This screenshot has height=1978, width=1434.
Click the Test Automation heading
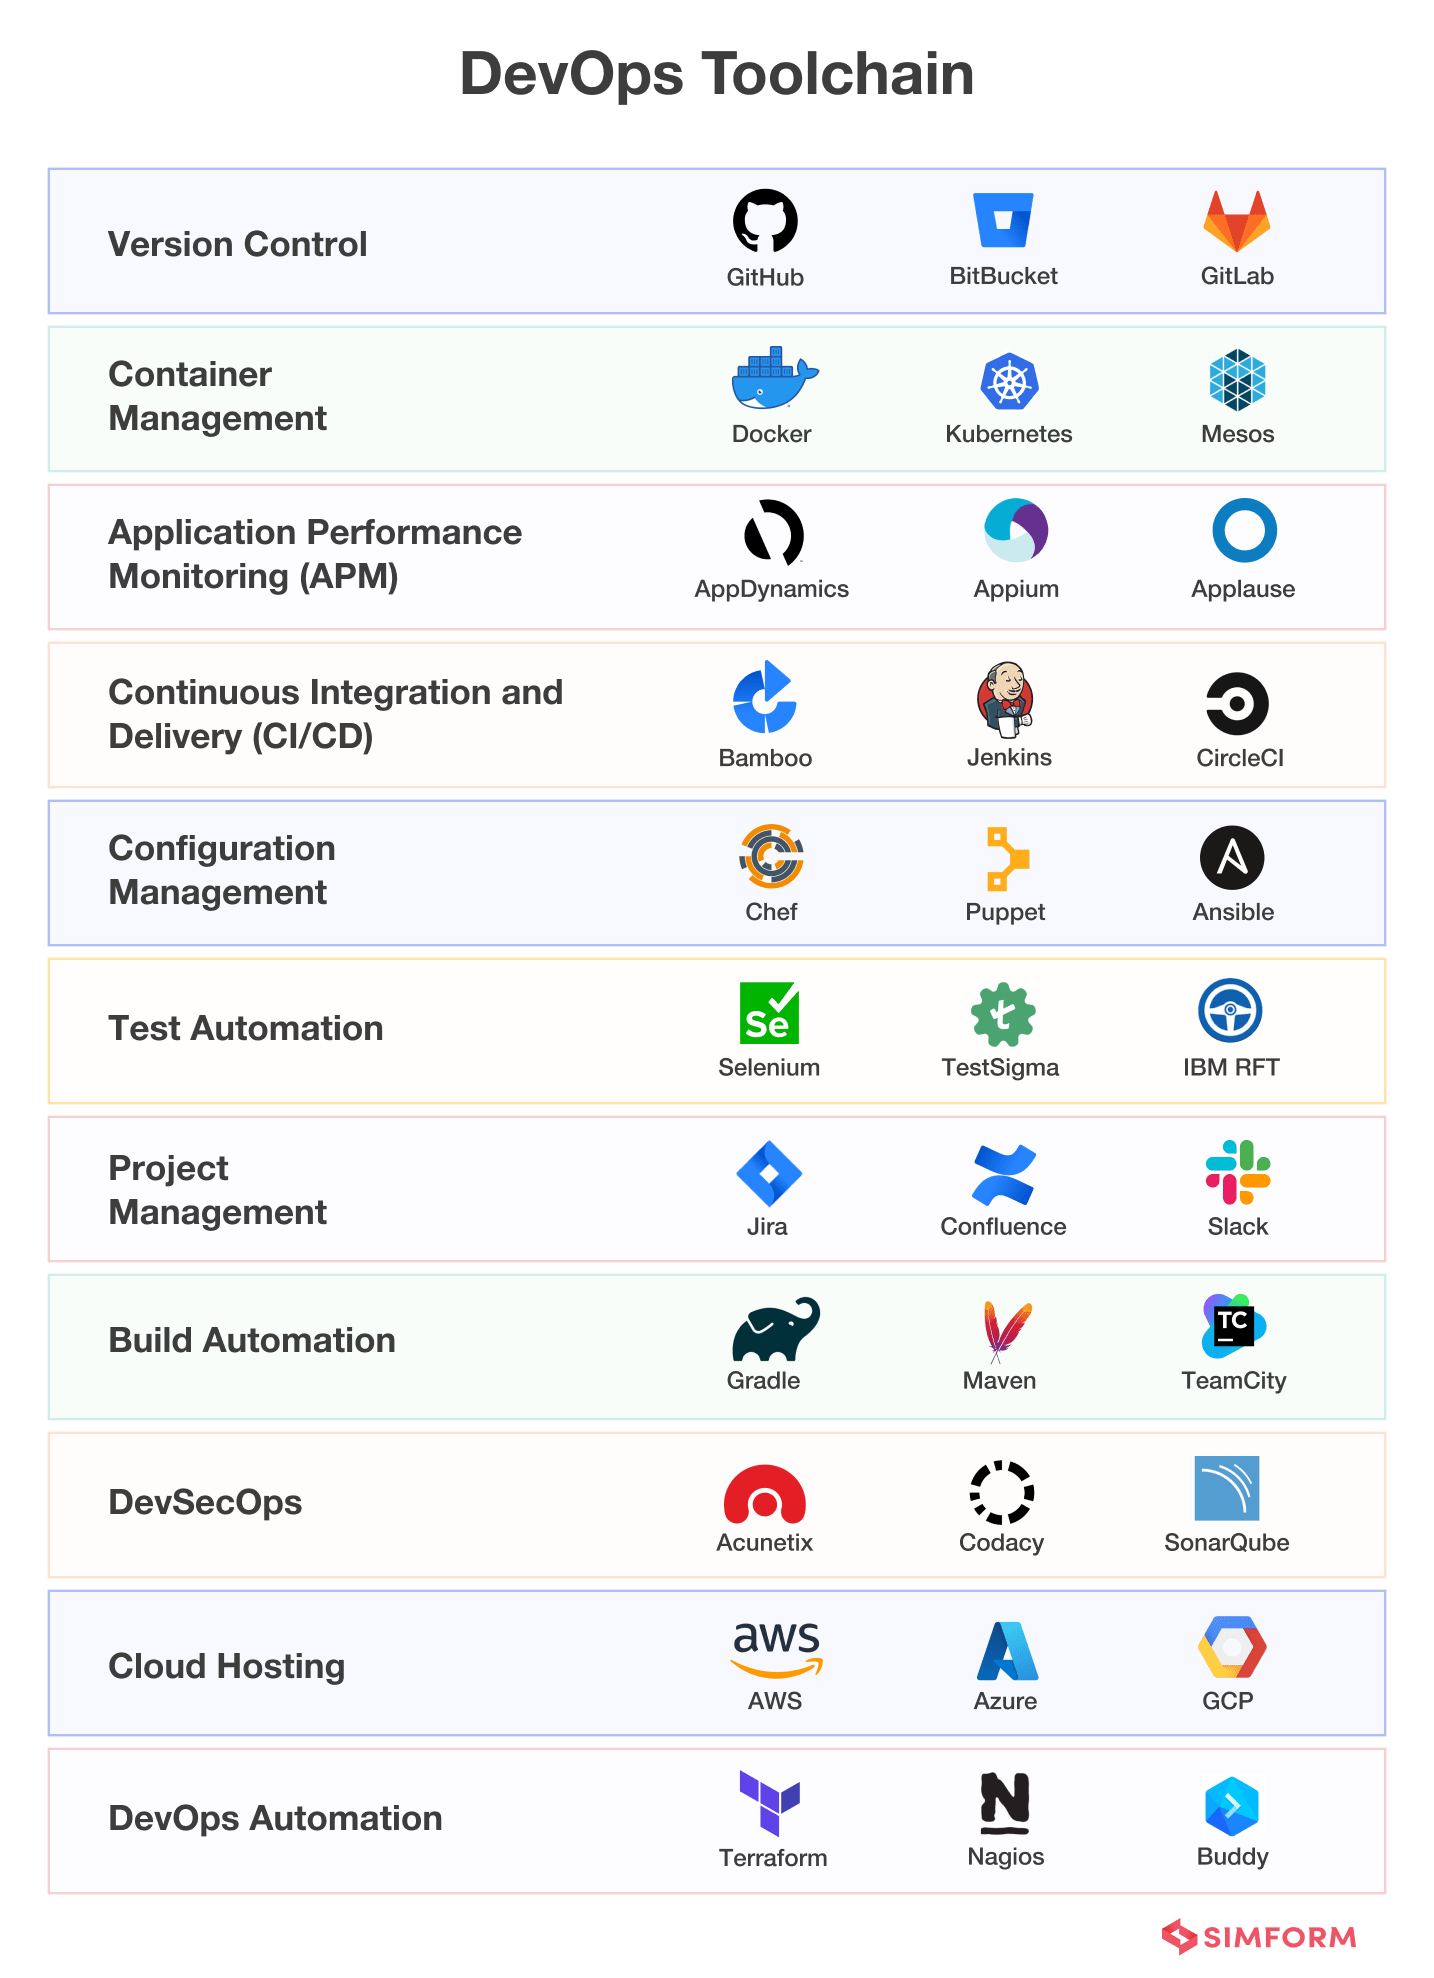[246, 1028]
